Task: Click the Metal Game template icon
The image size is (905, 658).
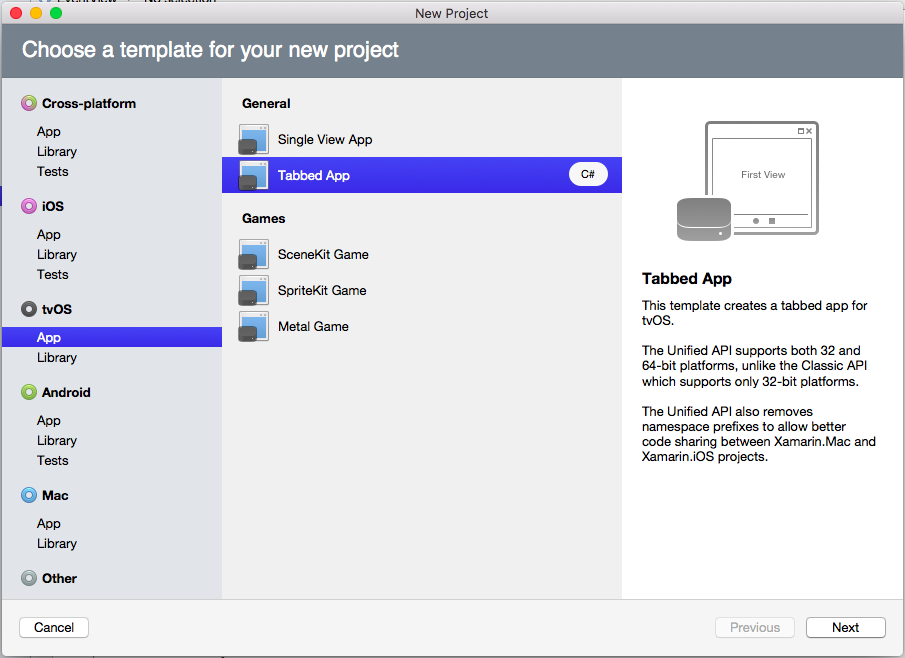Action: [253, 326]
